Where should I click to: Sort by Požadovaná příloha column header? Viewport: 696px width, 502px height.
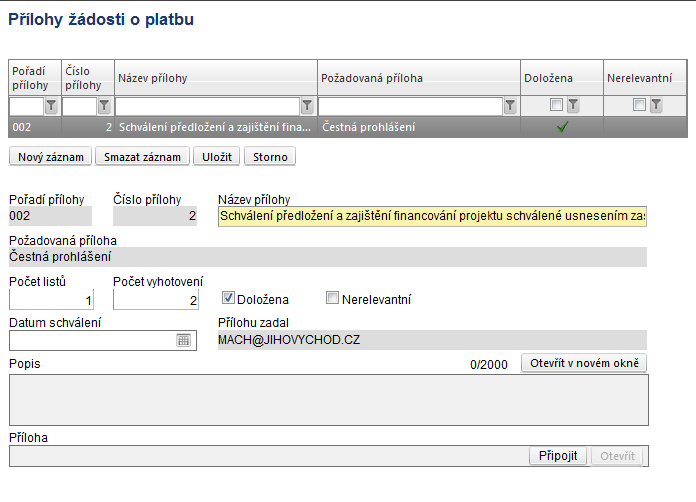(x=419, y=78)
